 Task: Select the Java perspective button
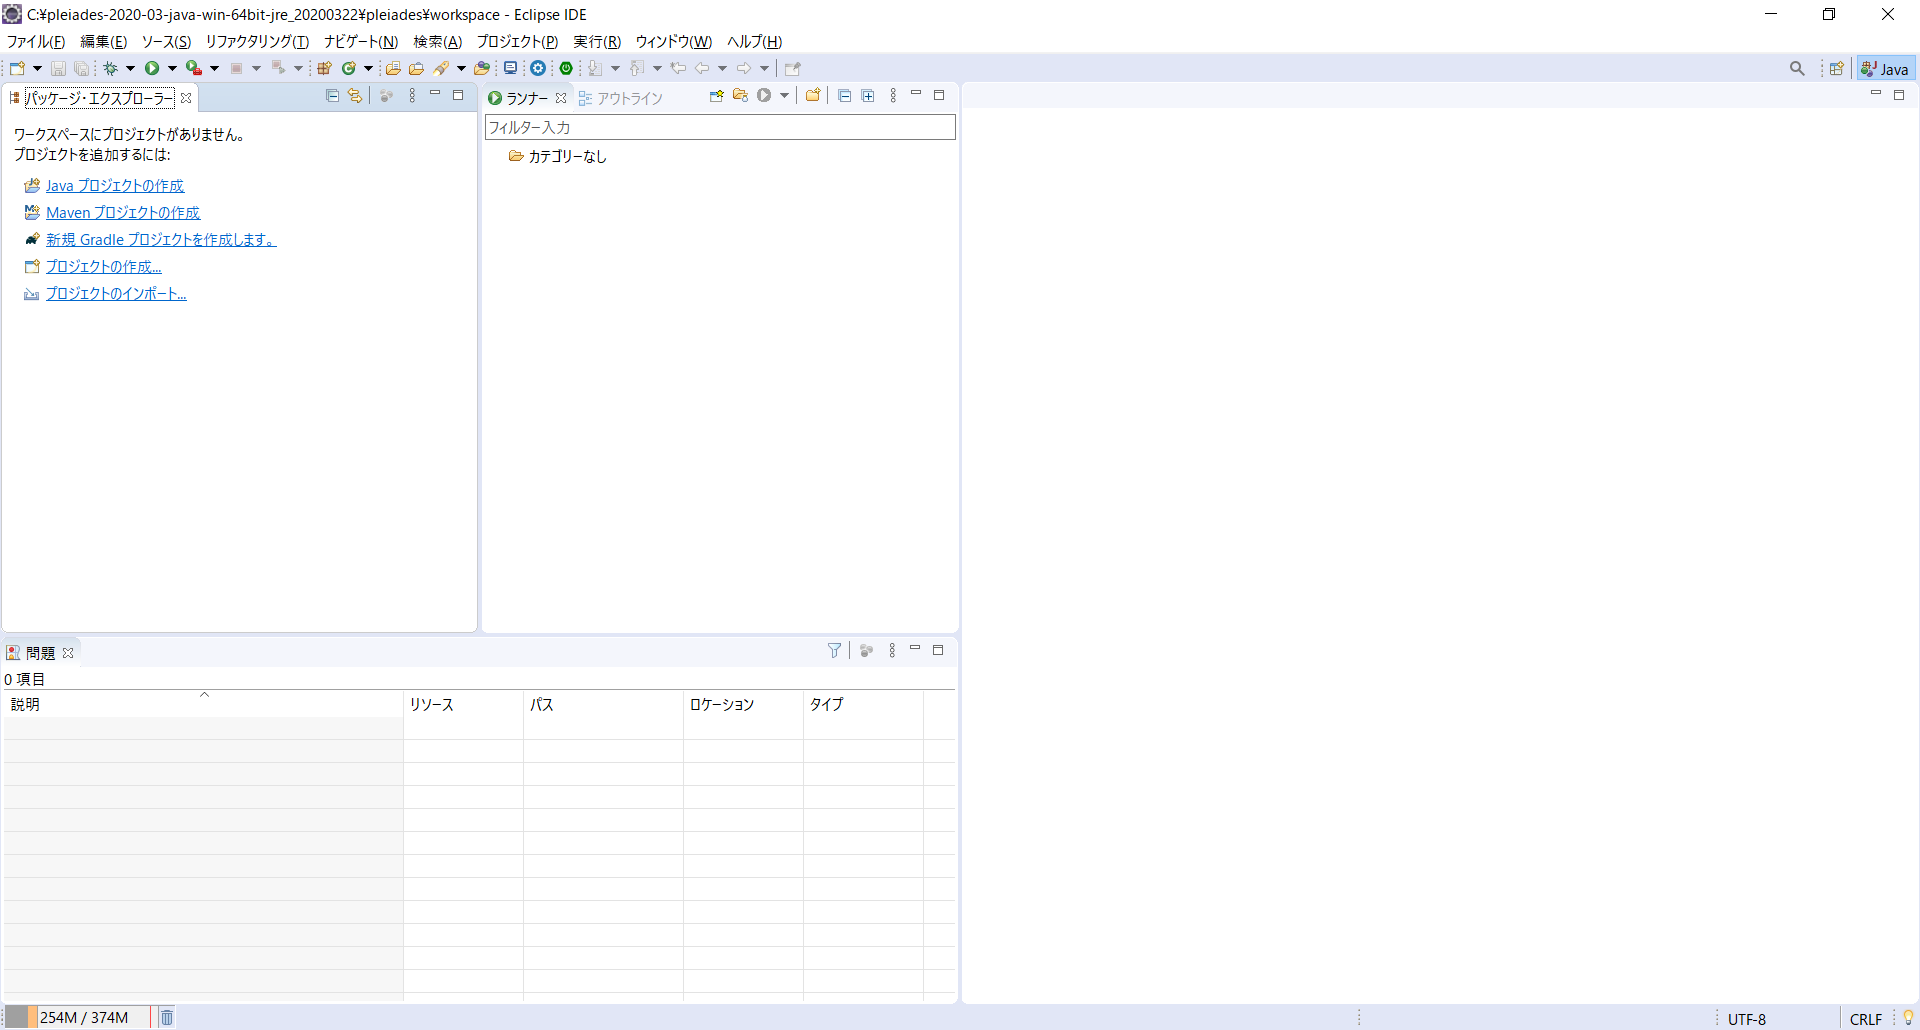coord(1885,68)
